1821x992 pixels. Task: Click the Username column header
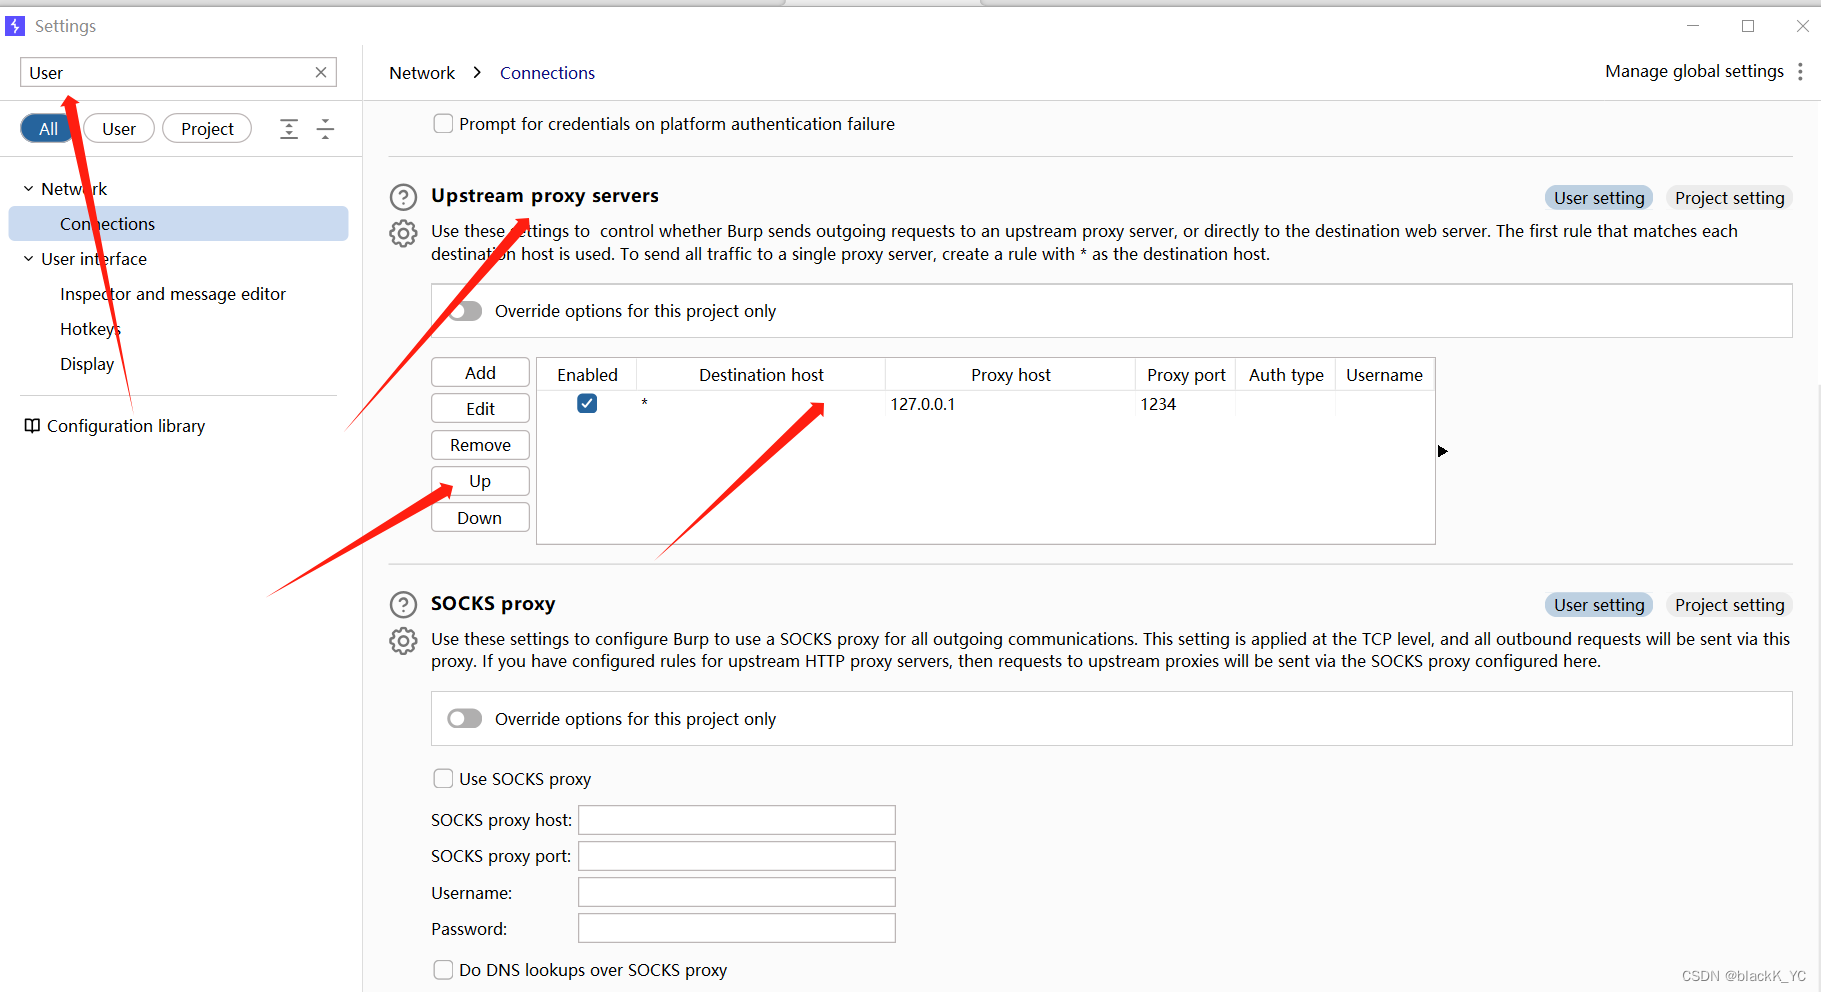click(1384, 375)
